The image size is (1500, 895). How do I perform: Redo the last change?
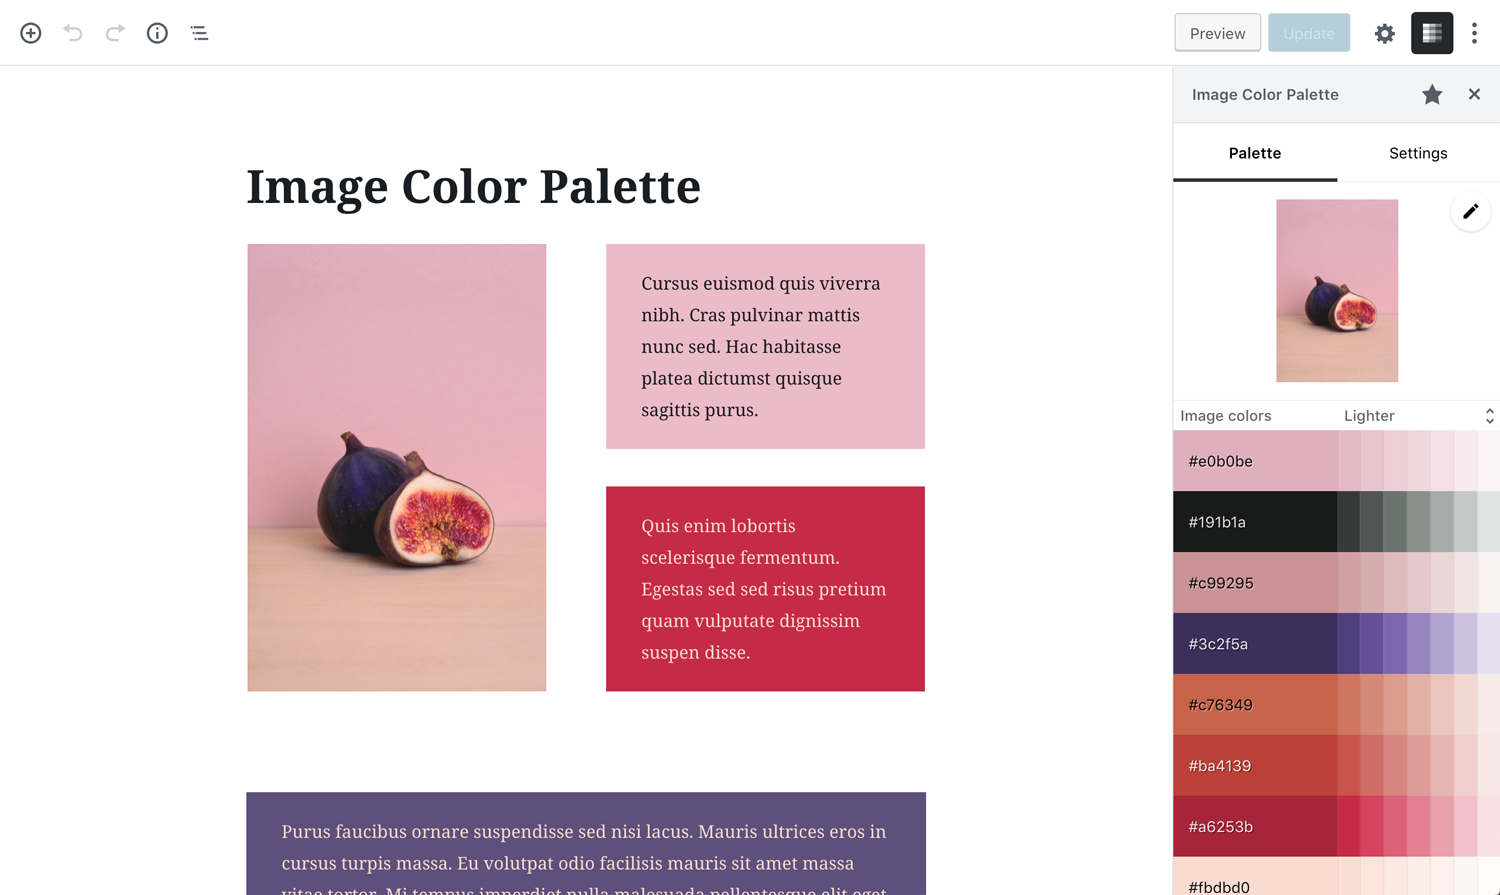[114, 33]
